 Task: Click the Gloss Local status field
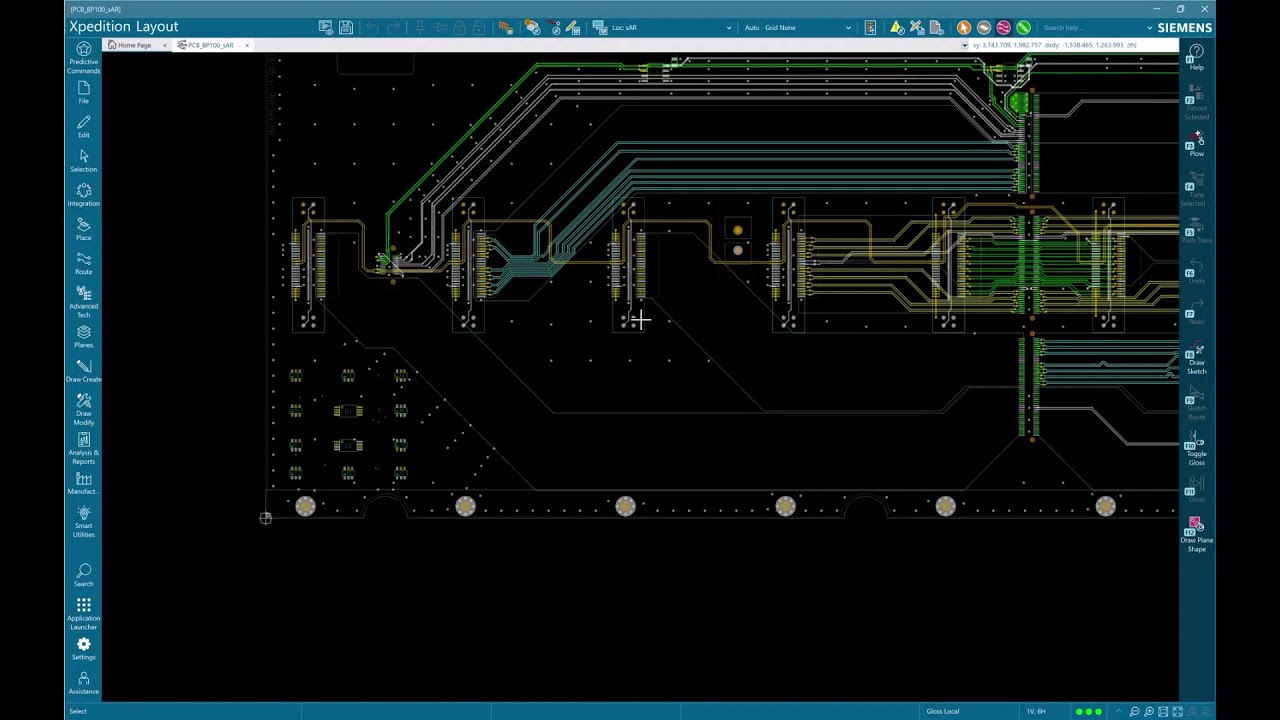coord(943,711)
